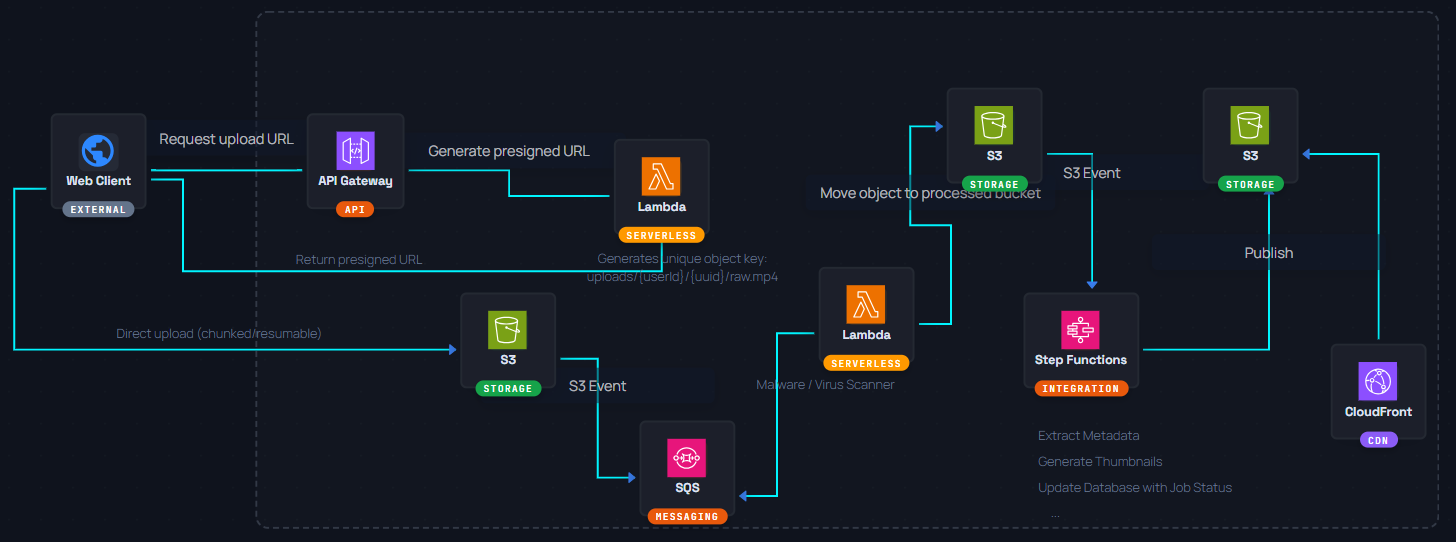Select the 'Direct upload (chunked/resumable)' label

pyautogui.click(x=219, y=333)
